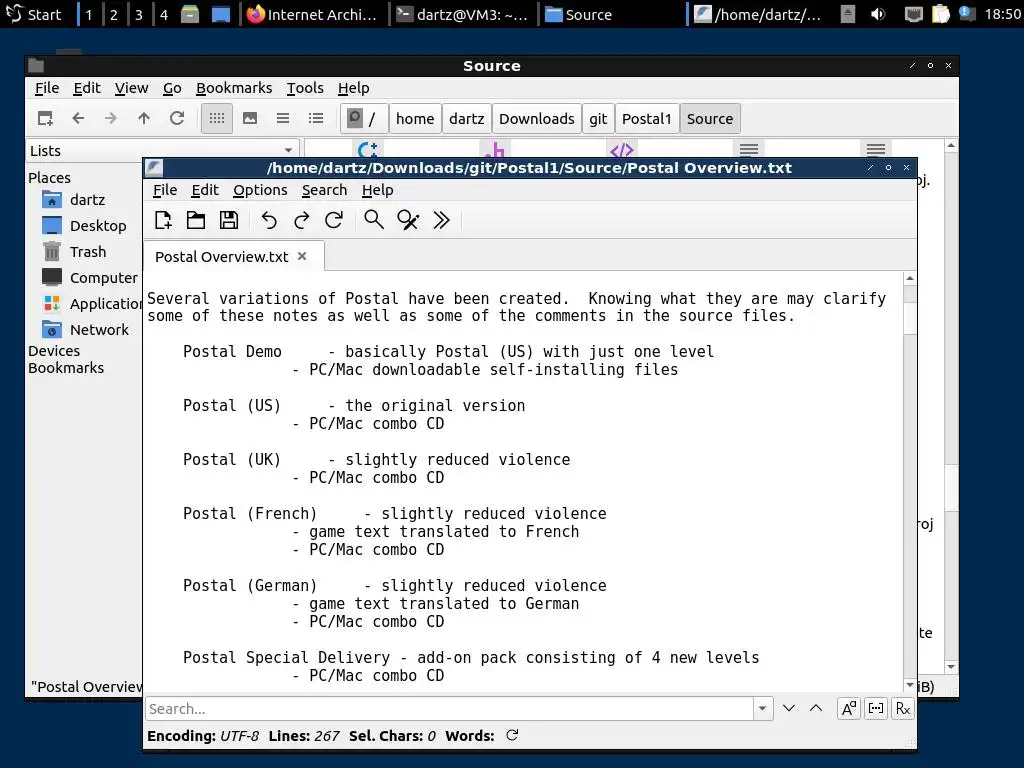
Task: Open the editor Help menu
Action: coord(377,190)
